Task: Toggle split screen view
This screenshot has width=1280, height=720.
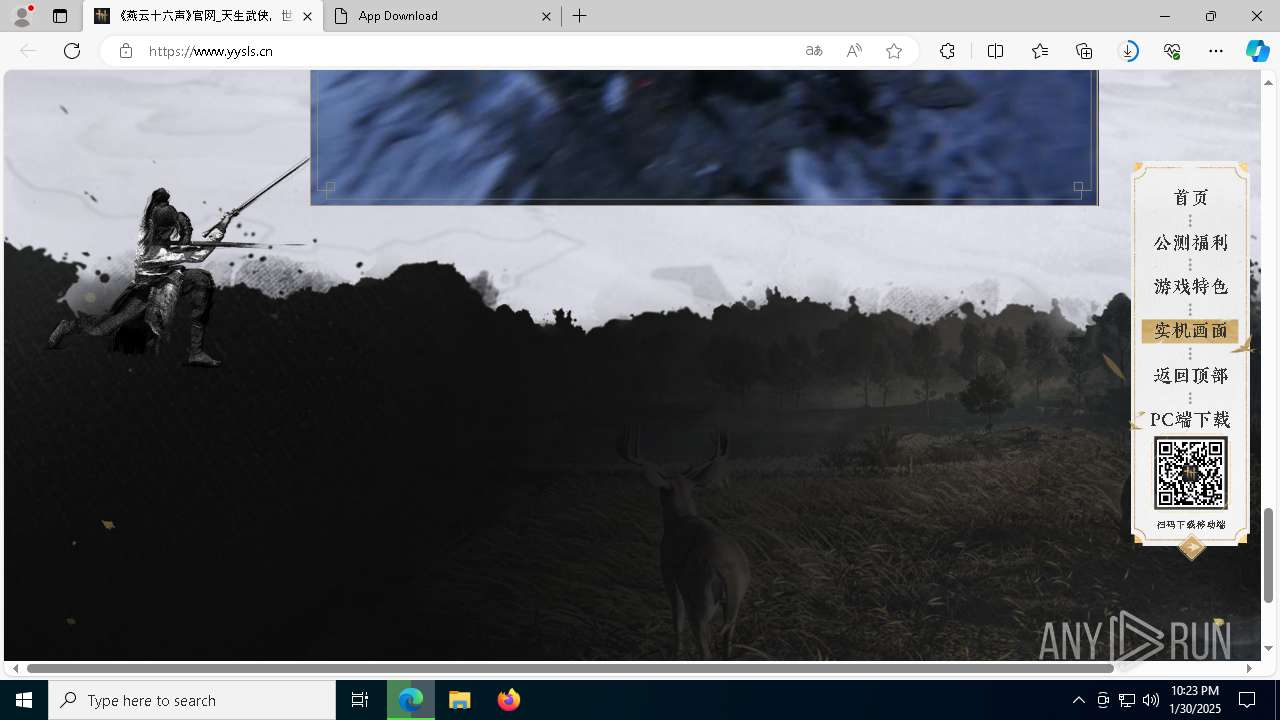Action: [x=995, y=51]
